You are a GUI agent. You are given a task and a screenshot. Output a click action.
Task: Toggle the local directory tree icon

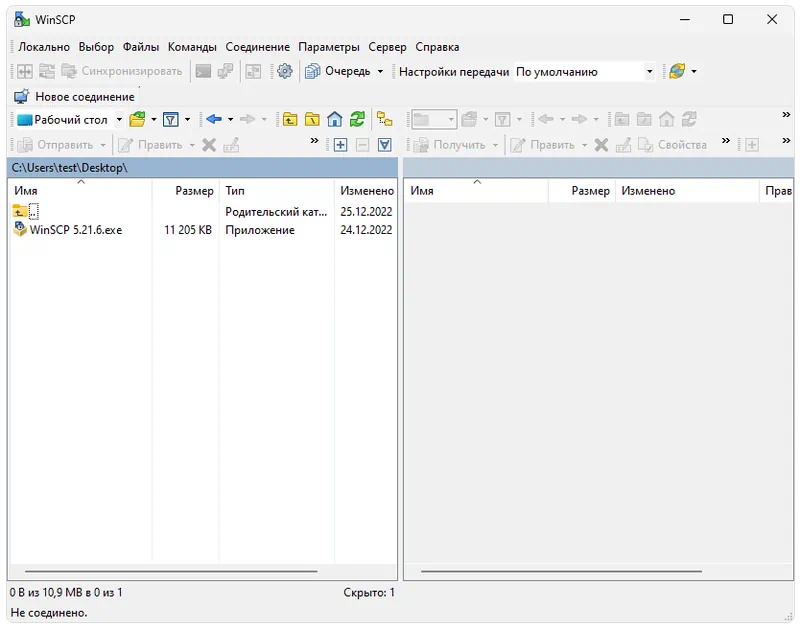point(384,120)
